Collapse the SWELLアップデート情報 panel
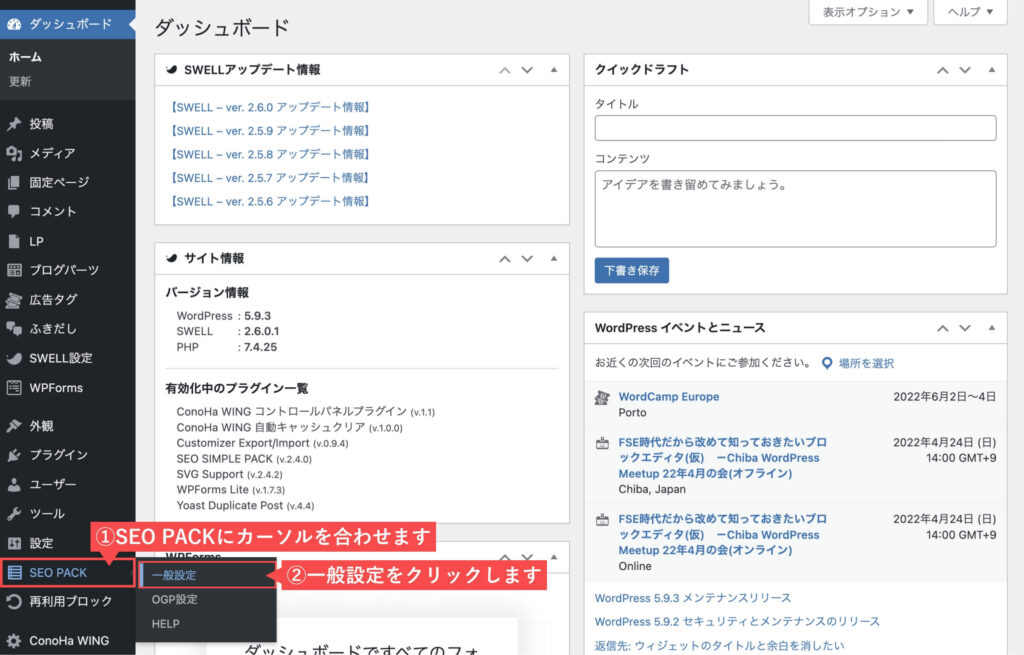This screenshot has width=1024, height=655. click(x=554, y=69)
